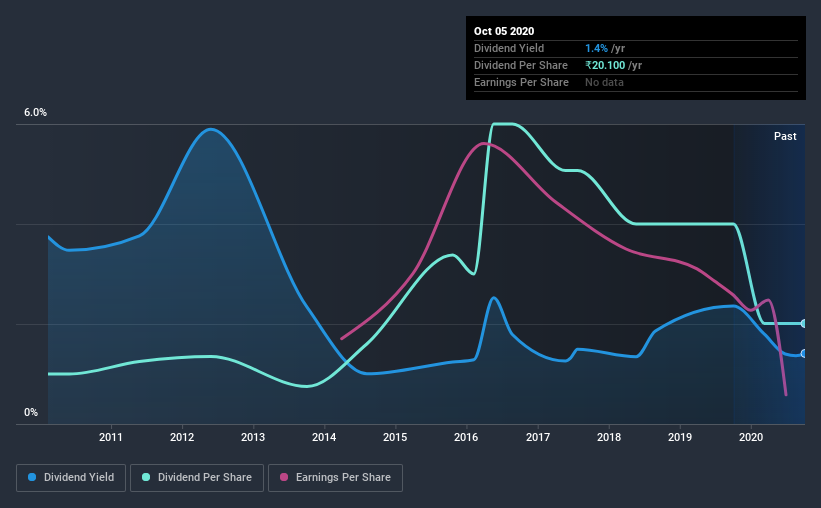Click the Earnings Per Share row label in tooltip
Viewport: 821px width, 508px height.
coord(521,83)
